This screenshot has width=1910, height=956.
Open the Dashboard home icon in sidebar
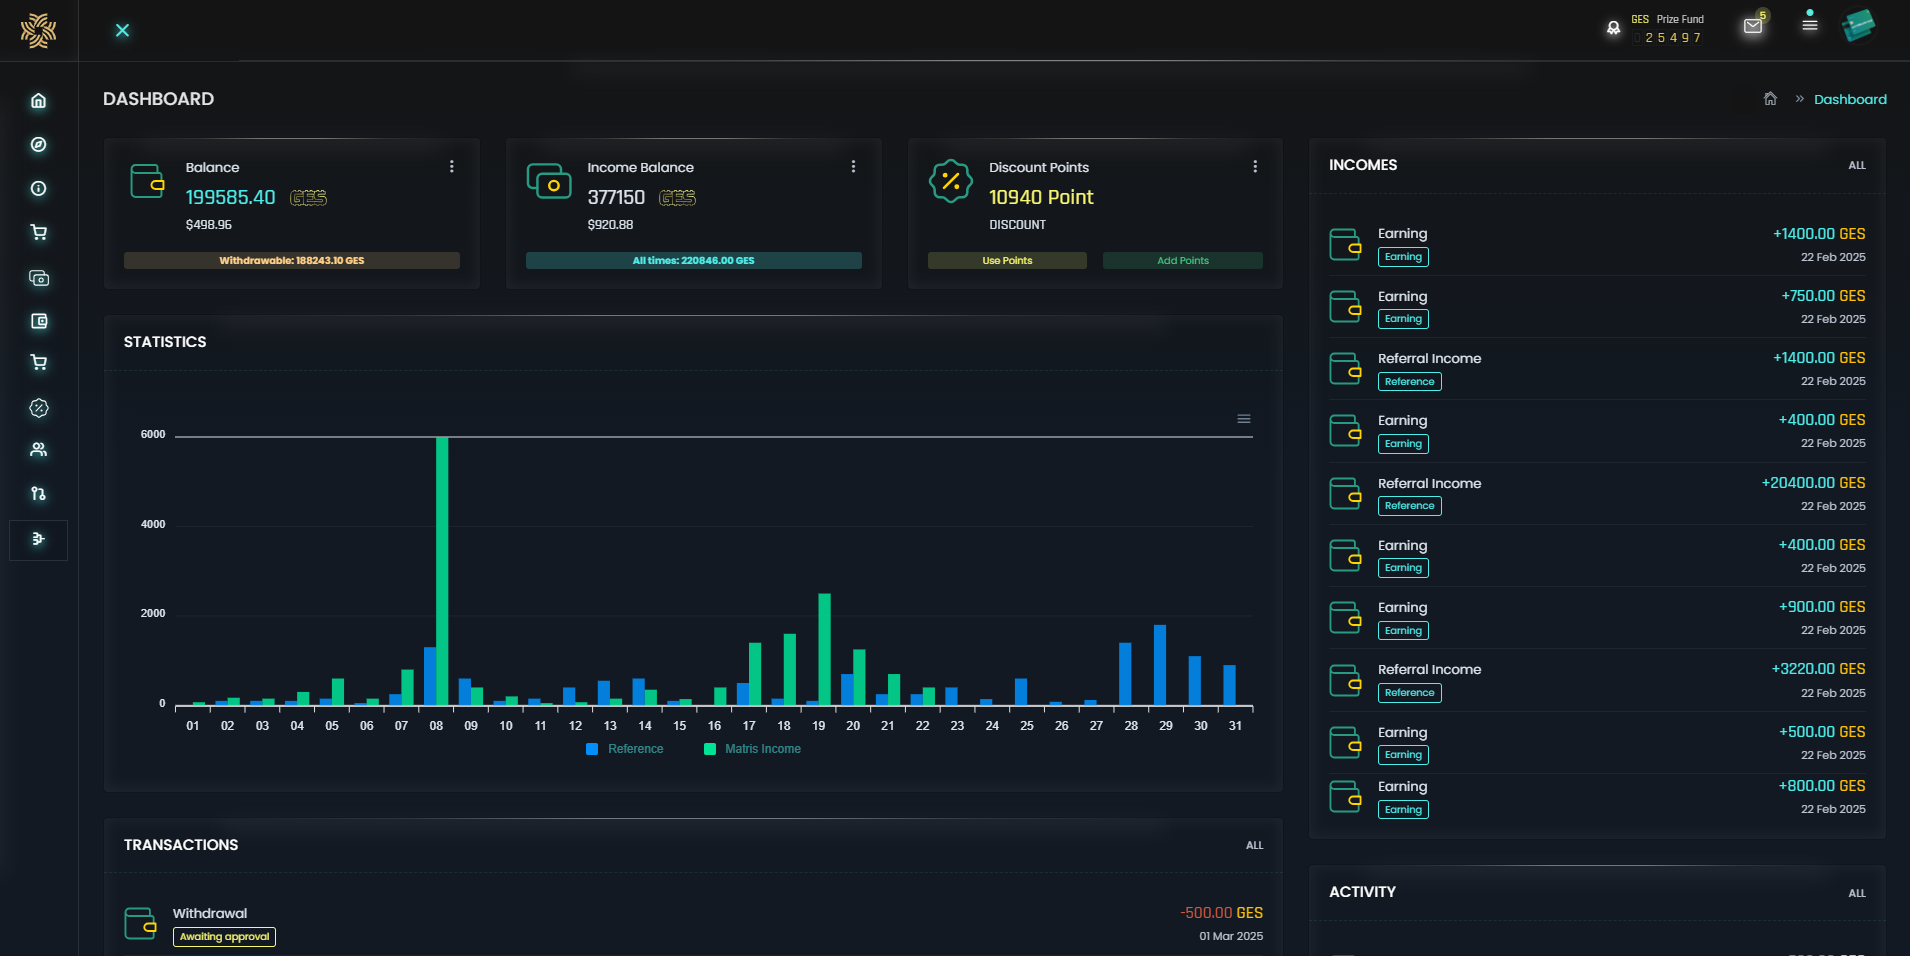[38, 100]
